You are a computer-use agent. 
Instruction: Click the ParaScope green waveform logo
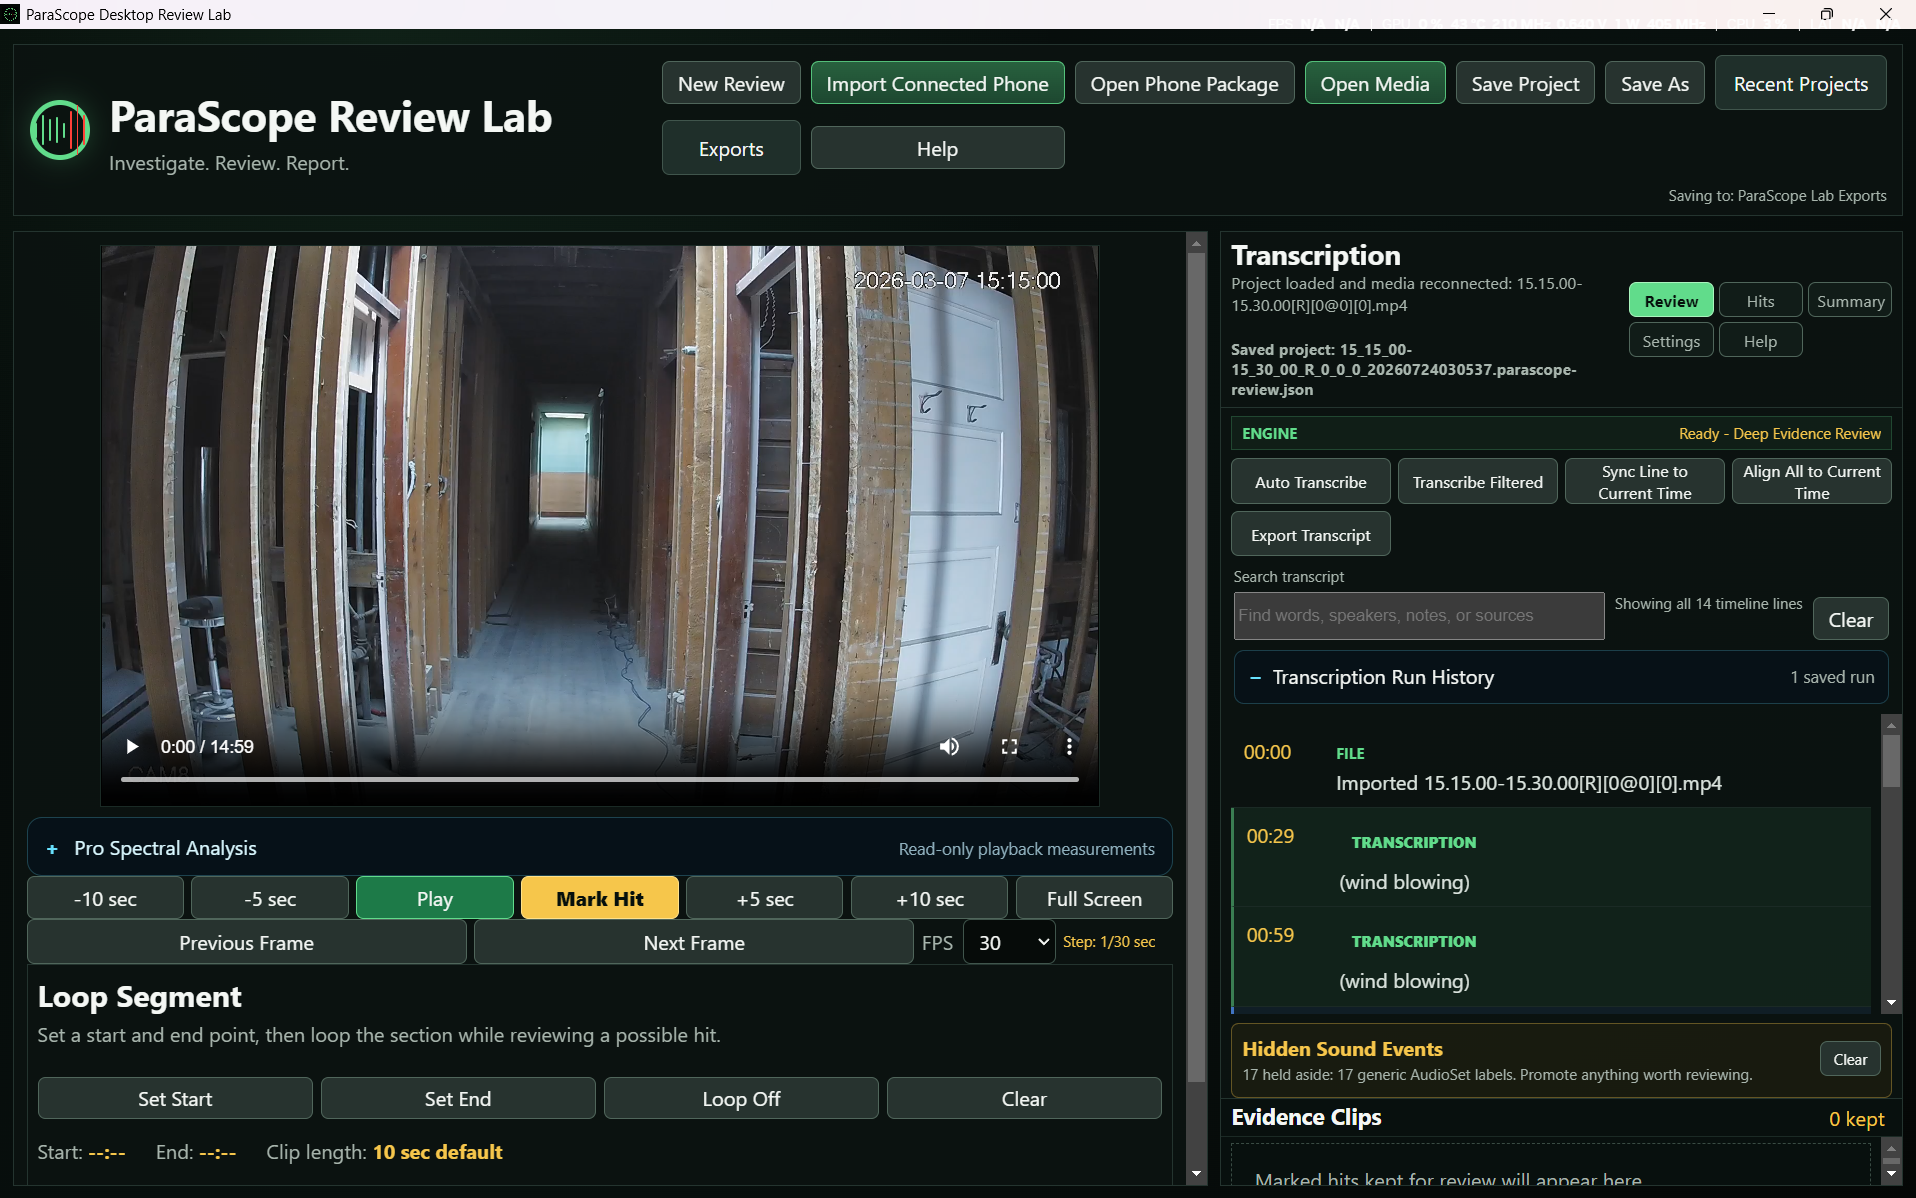pyautogui.click(x=60, y=130)
